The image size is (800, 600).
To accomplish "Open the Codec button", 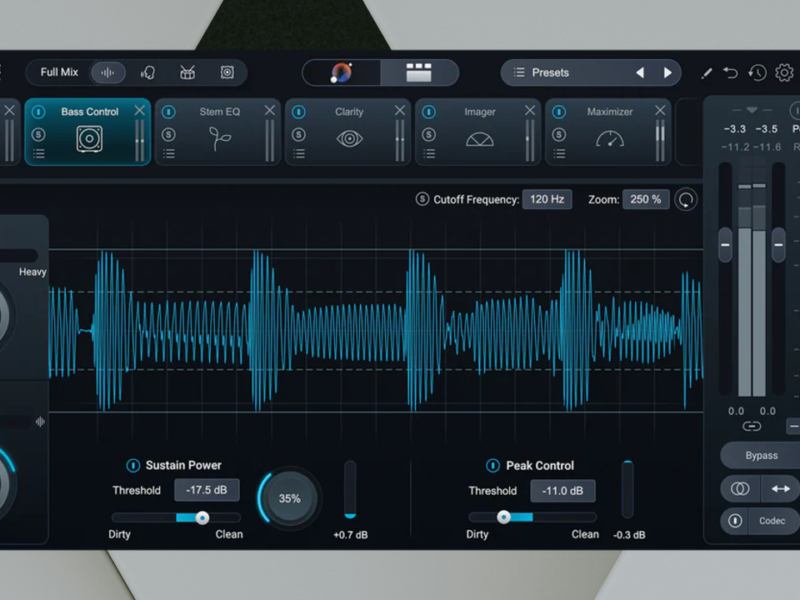I will [774, 521].
